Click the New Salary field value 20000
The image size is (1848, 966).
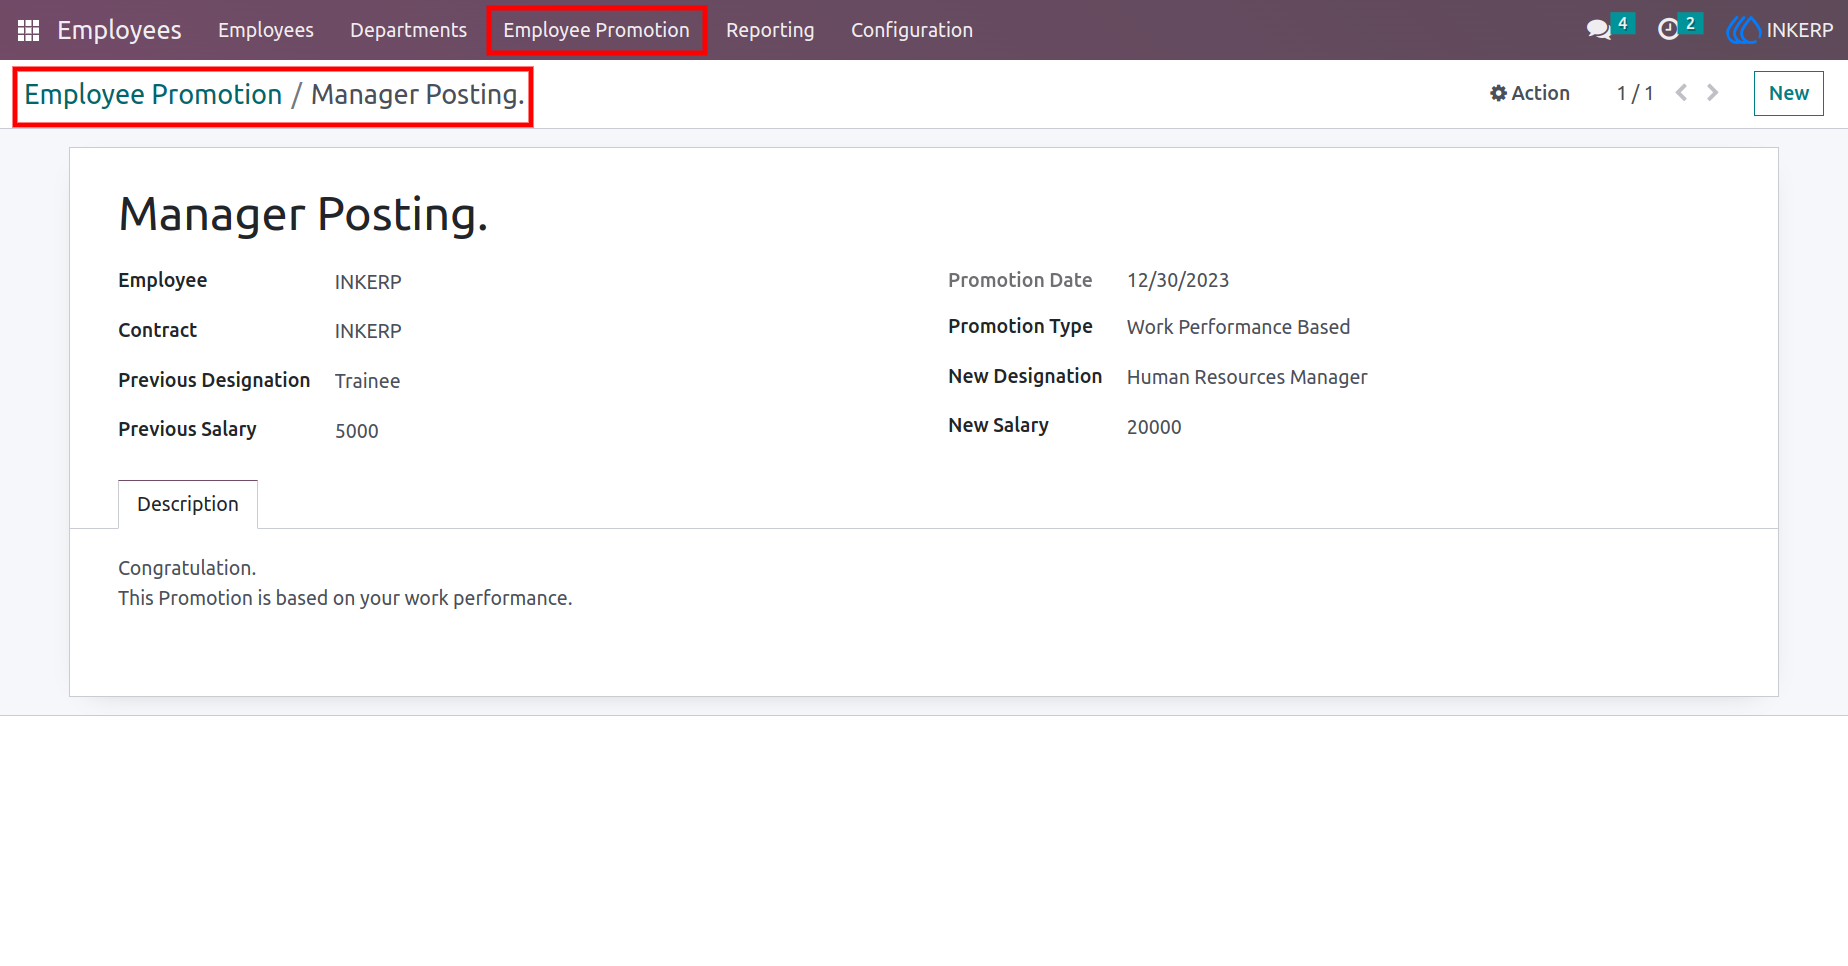coord(1154,427)
